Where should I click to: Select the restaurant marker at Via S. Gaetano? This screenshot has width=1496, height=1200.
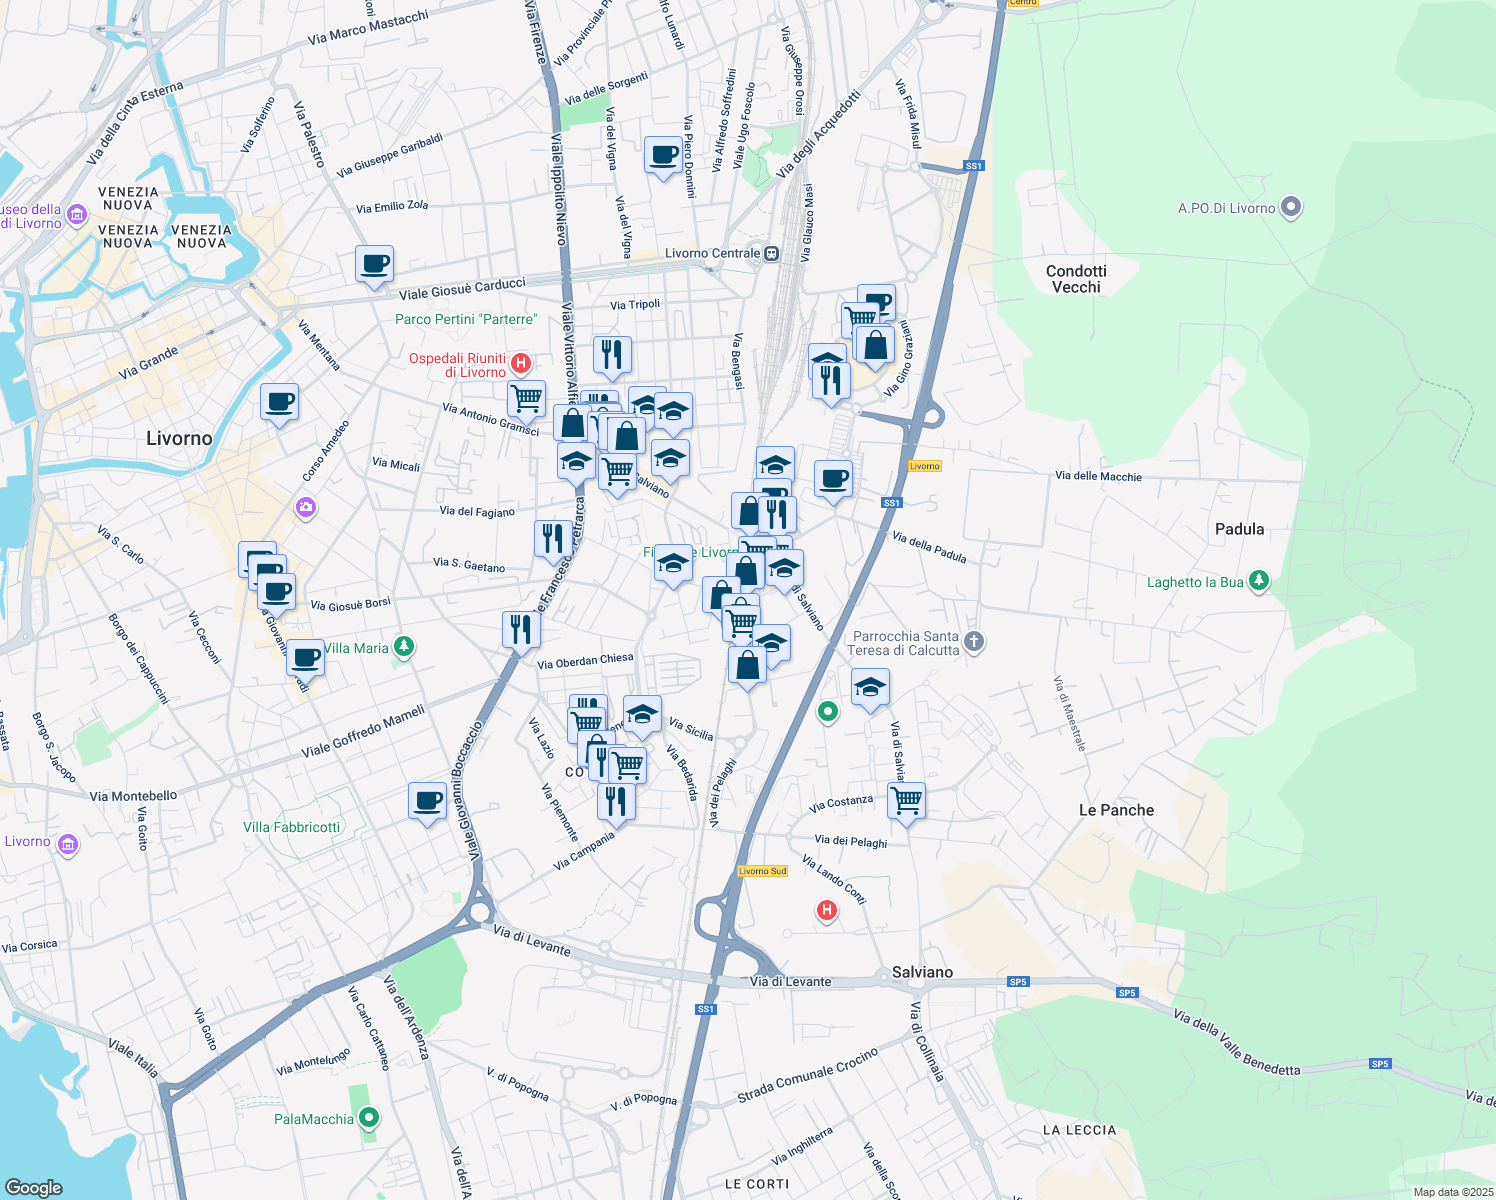pos(553,539)
